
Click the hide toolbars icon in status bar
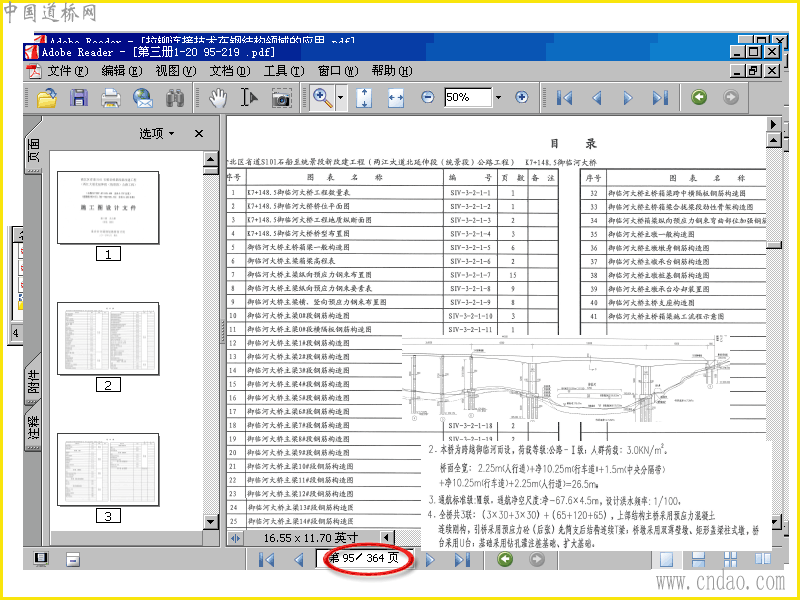pos(72,560)
